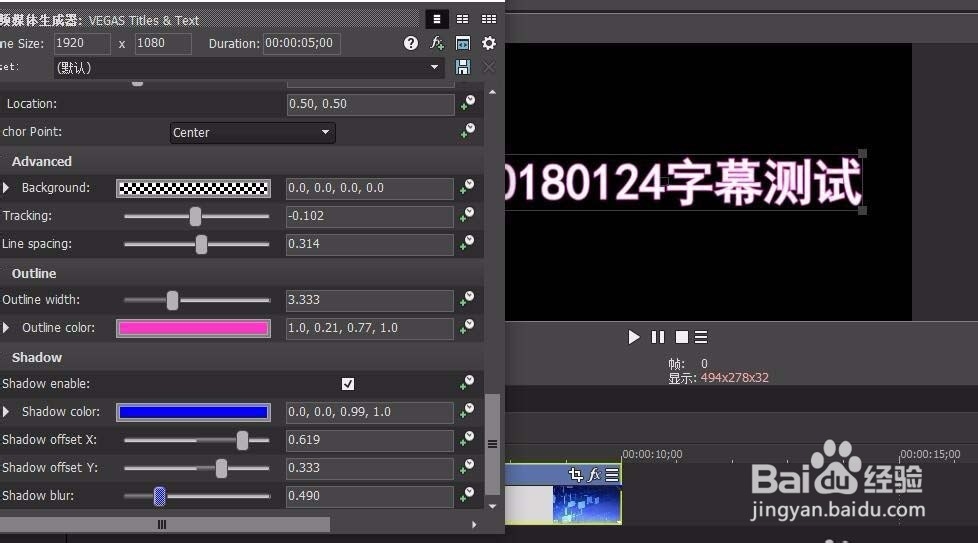Toggle animation for Line spacing

point(468,243)
